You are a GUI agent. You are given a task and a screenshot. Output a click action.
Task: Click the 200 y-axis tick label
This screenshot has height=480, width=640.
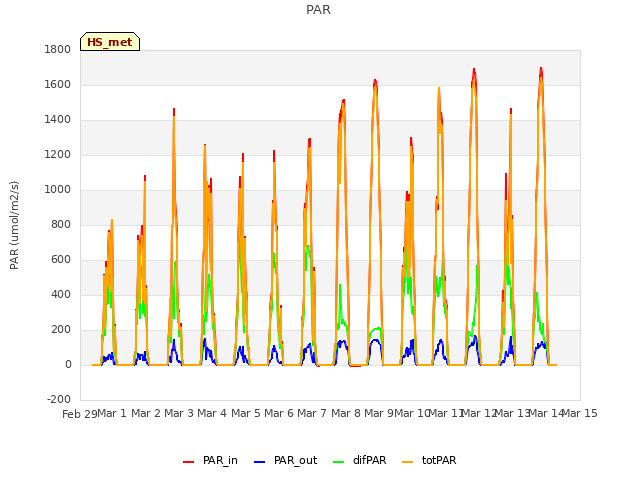(61, 329)
